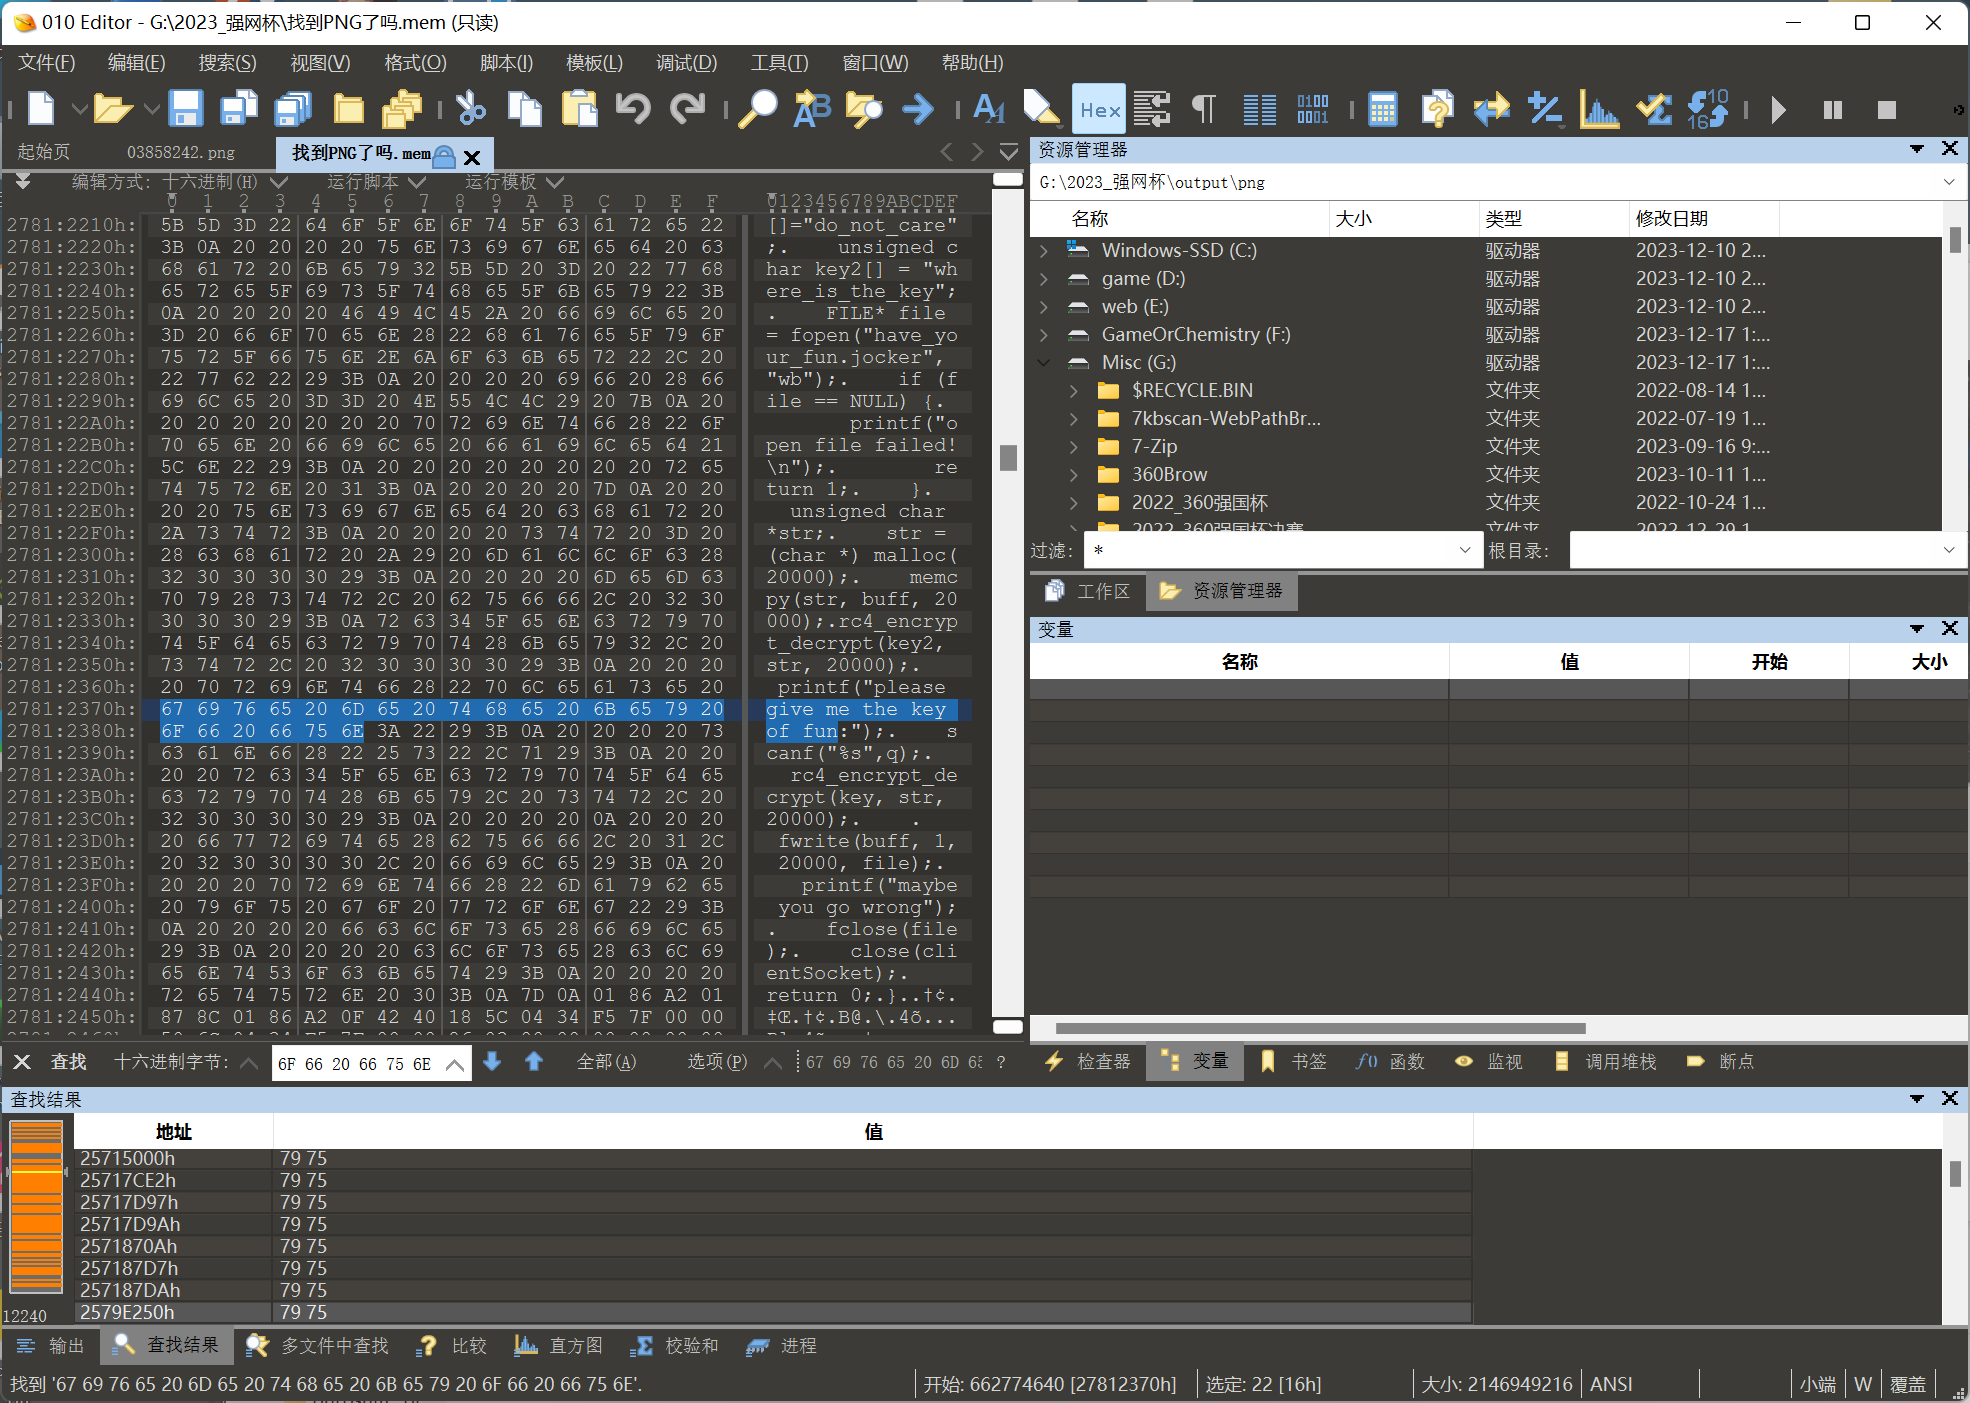Open the 文件(F) menu

coord(47,63)
